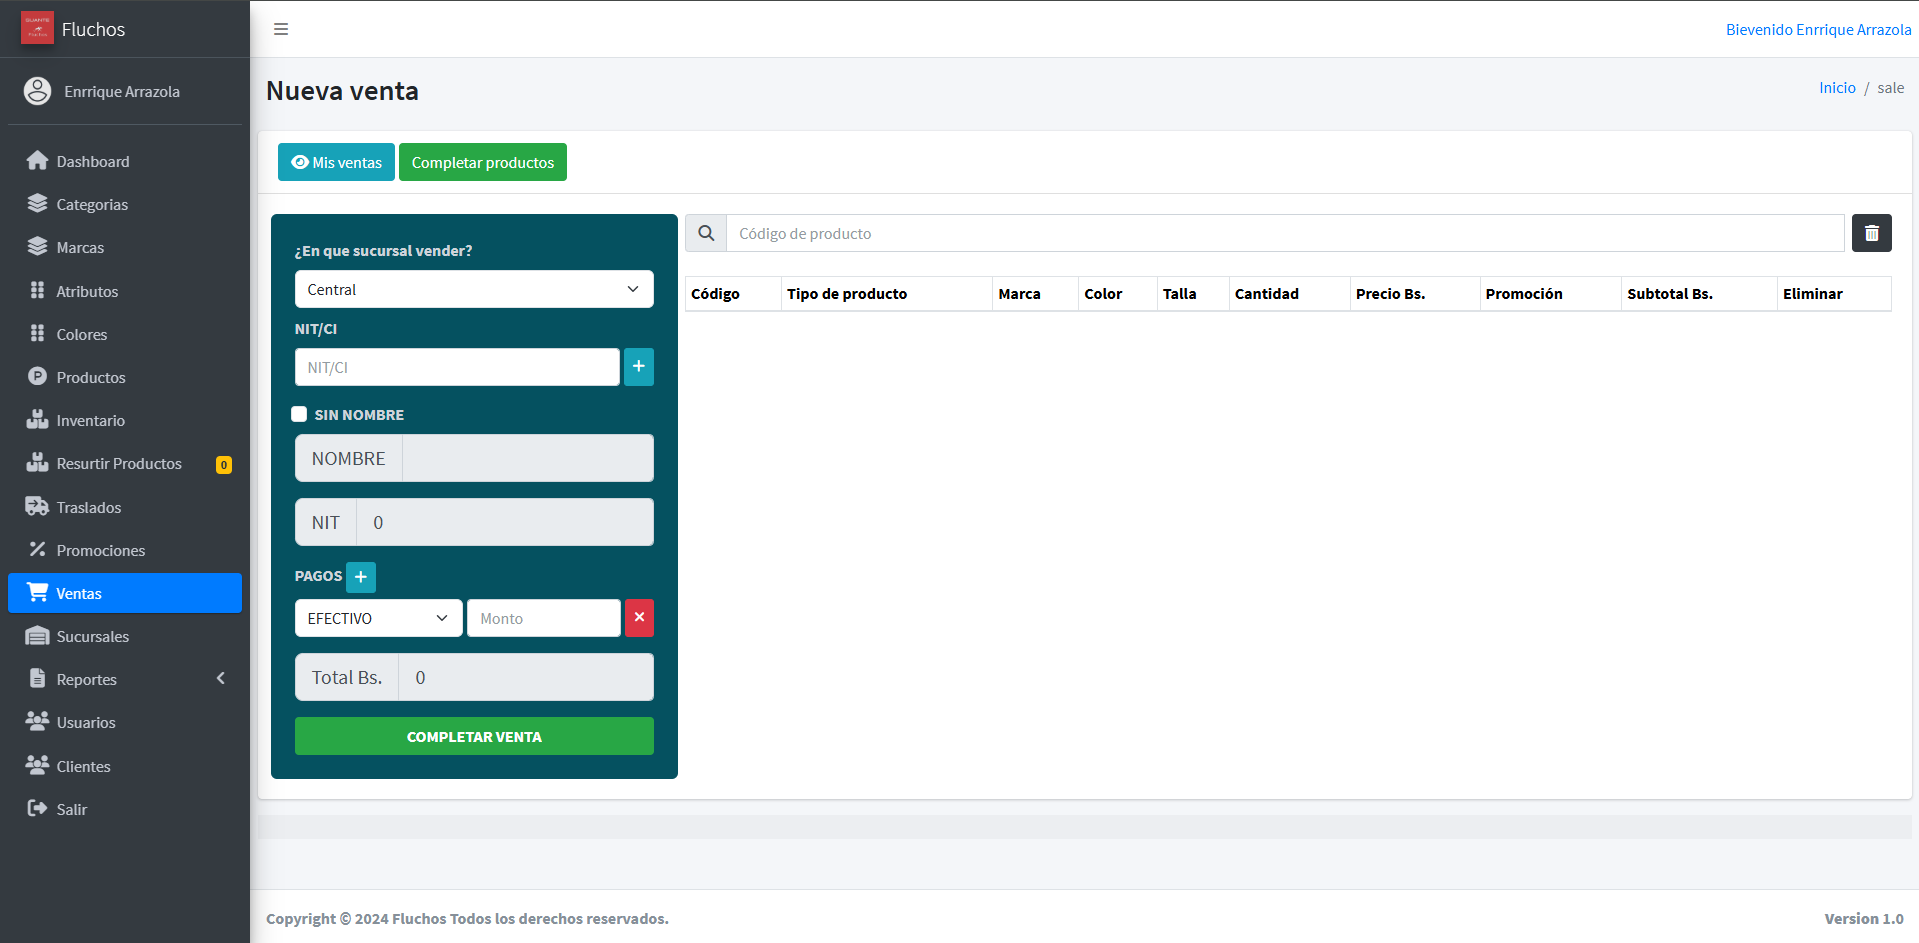Enable the SIN NOMBRE checkbox
This screenshot has height=943, width=1919.
point(299,414)
